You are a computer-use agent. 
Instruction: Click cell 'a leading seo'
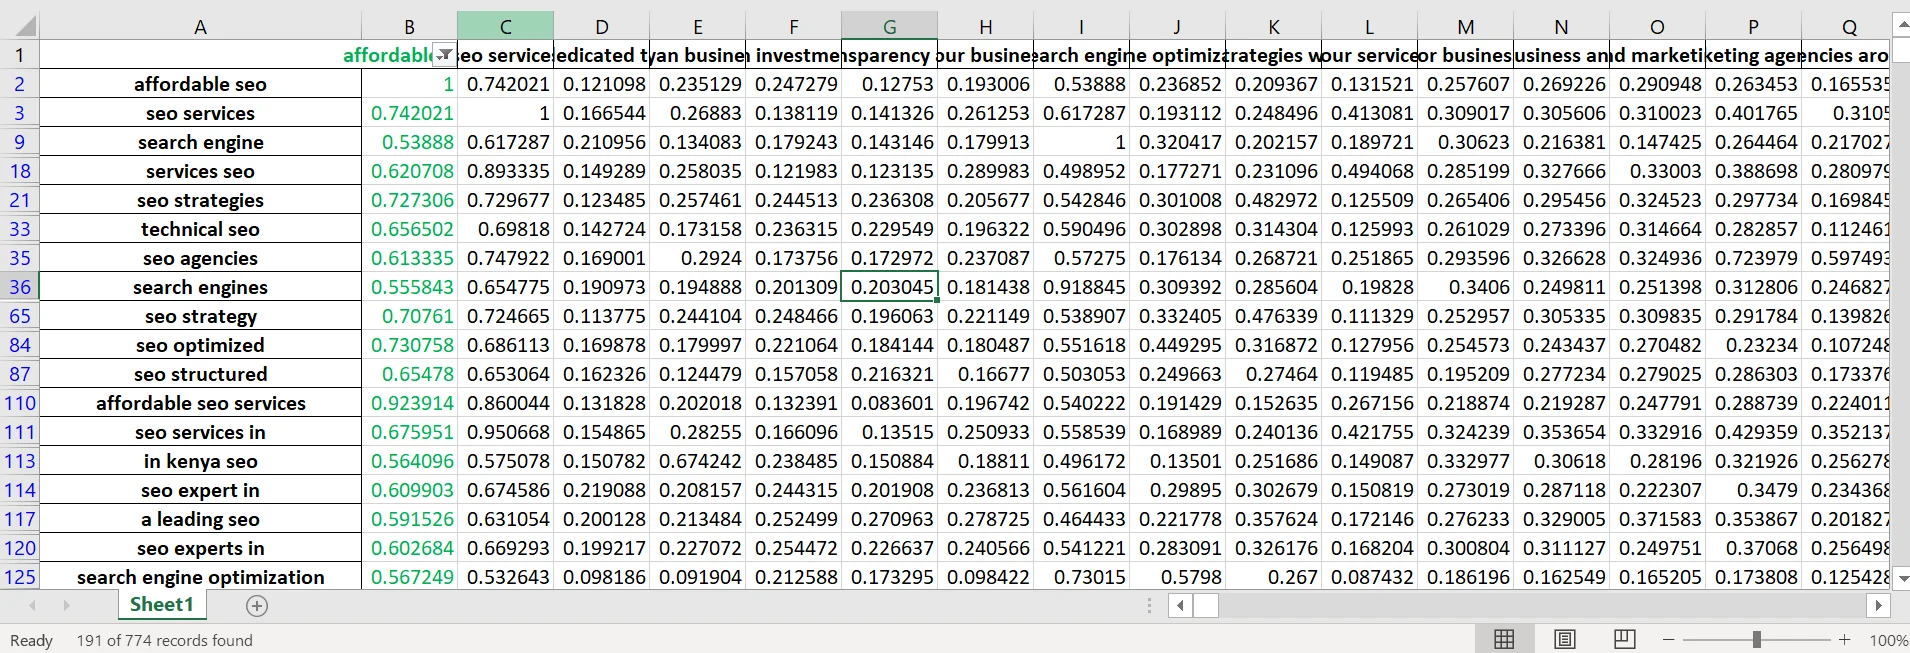click(x=200, y=519)
